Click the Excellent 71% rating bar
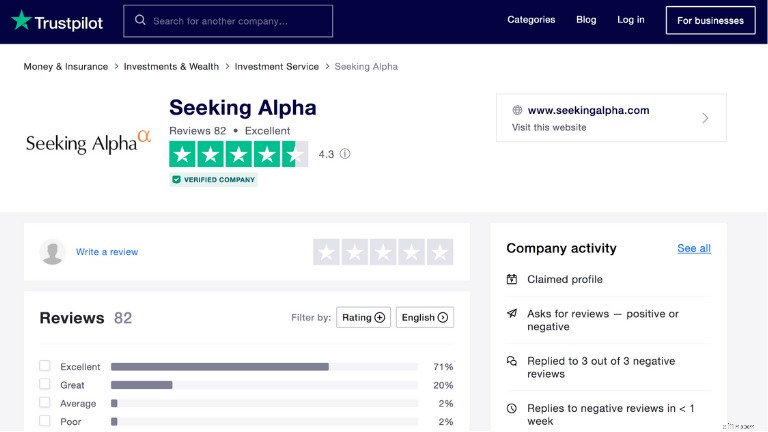768x432 pixels. [264, 367]
